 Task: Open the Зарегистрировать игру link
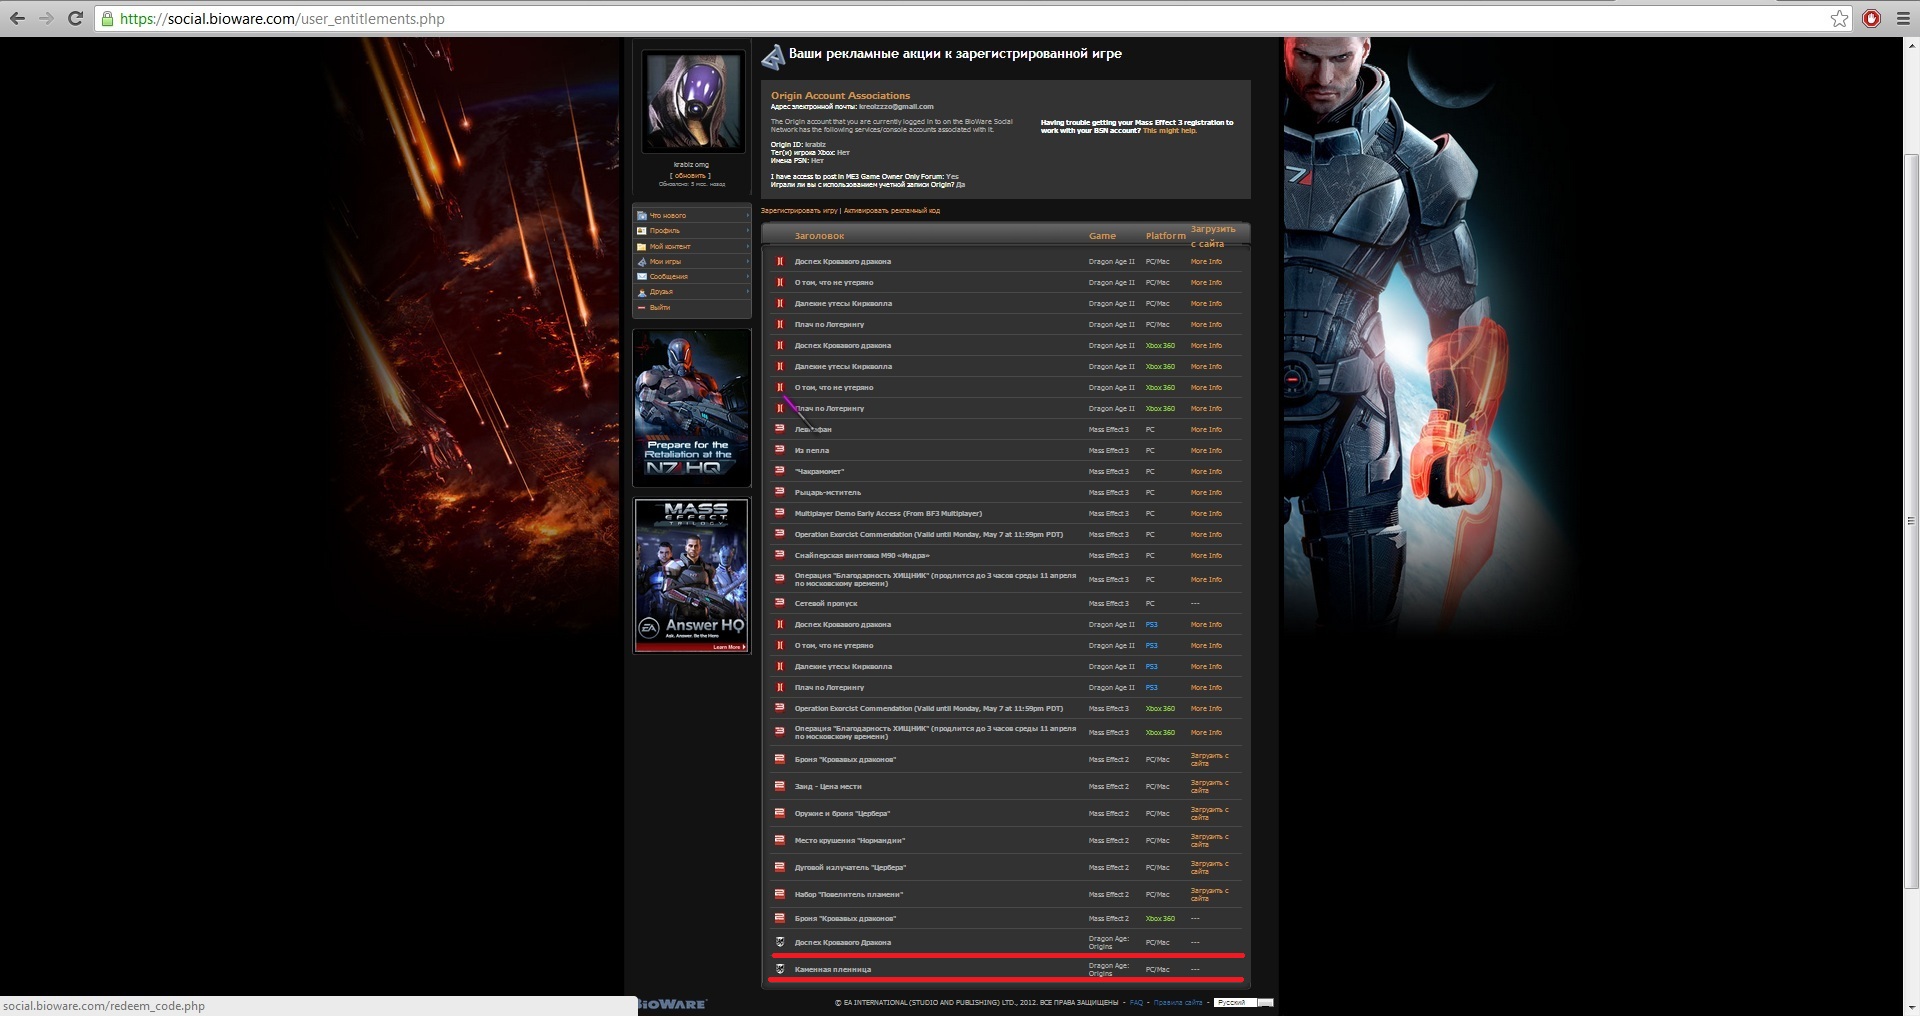click(x=798, y=211)
